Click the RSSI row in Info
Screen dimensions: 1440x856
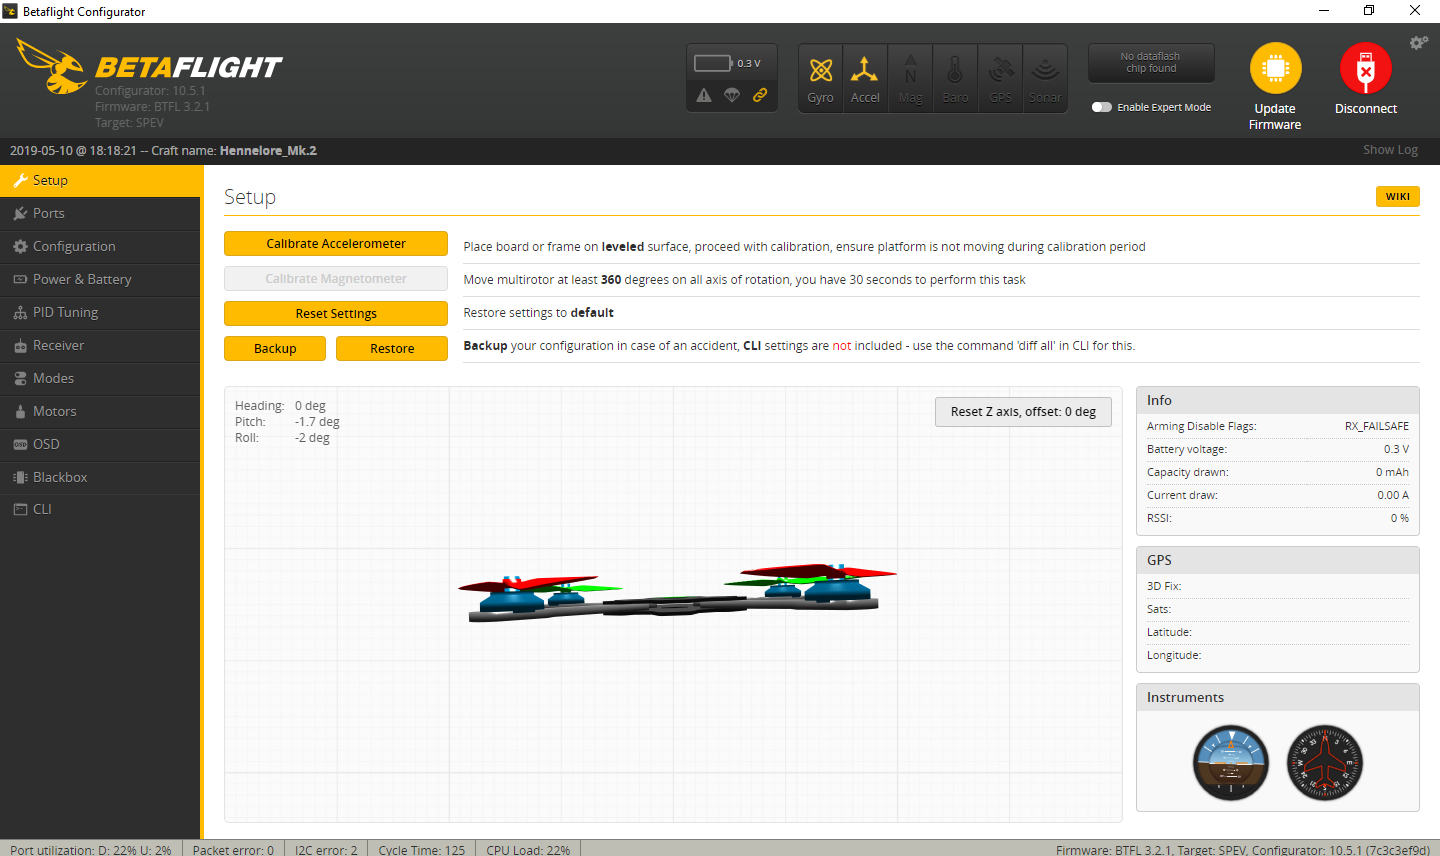pos(1278,518)
